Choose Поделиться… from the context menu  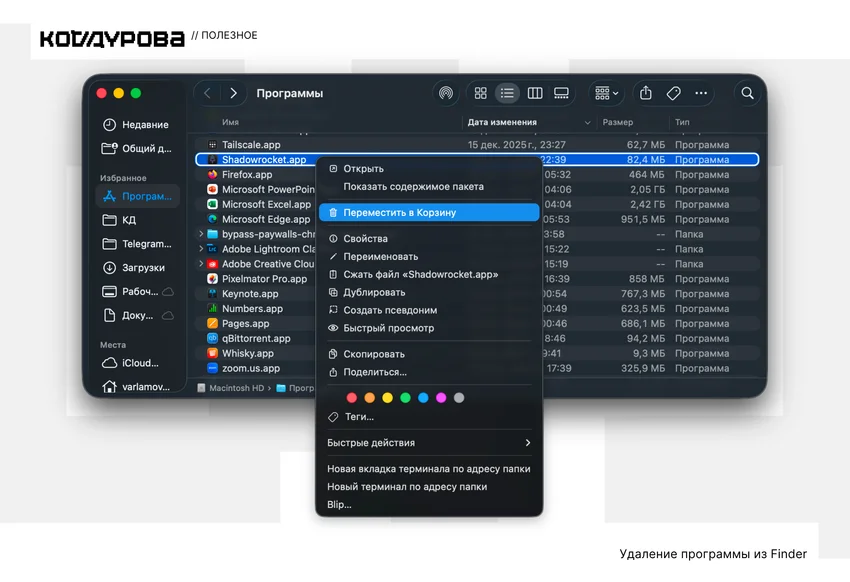pos(429,372)
